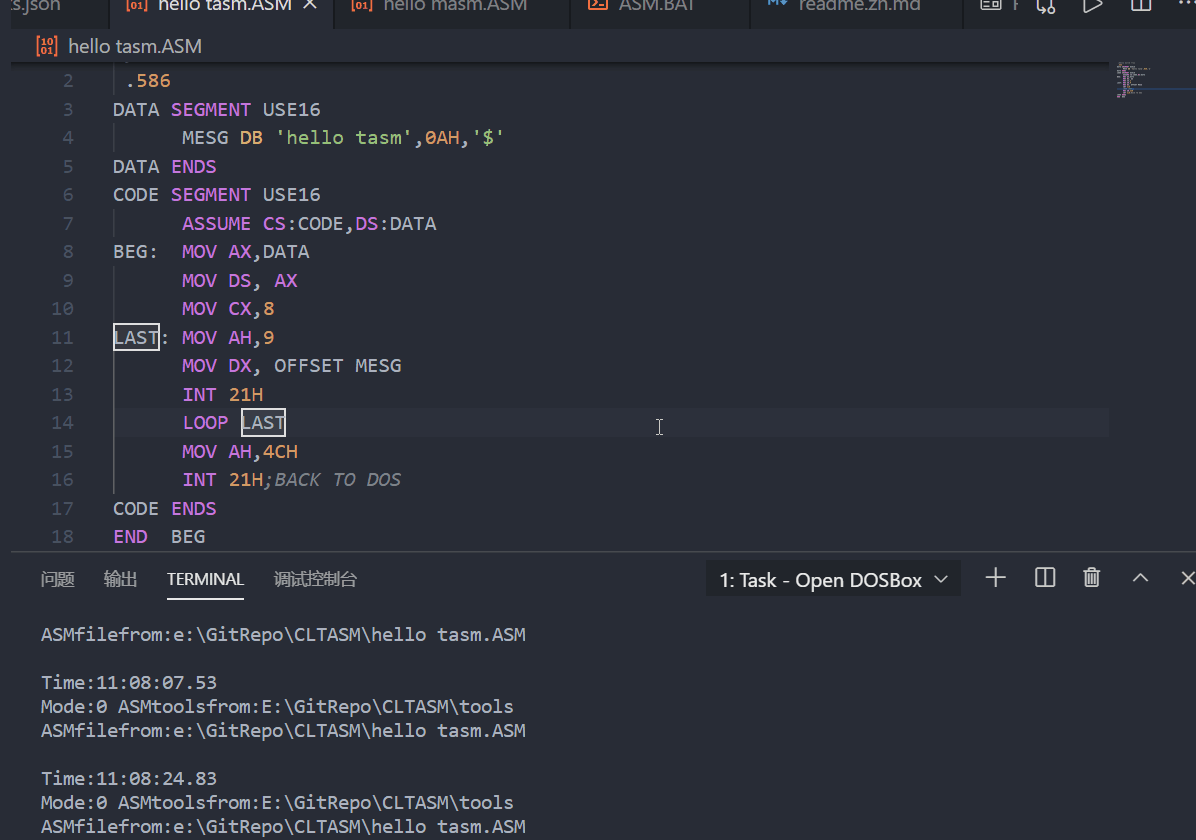Click the BACK TO DOS comment

coord(333,481)
